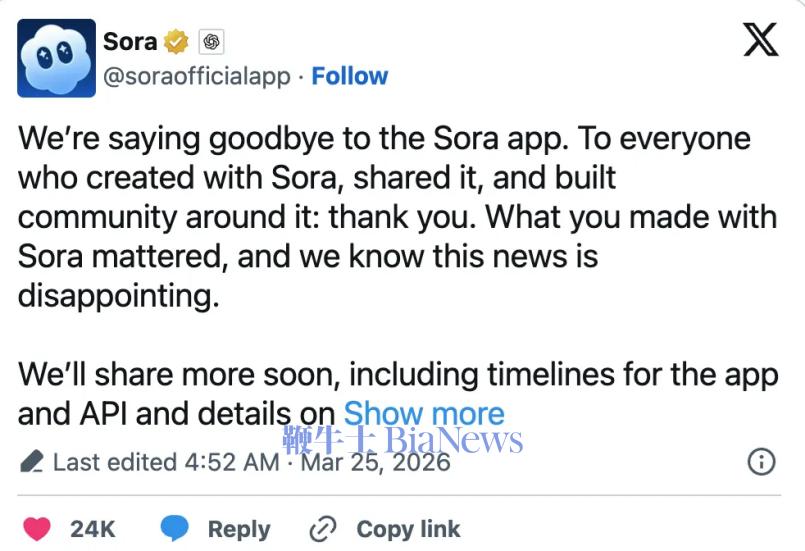Follow the Sora account
The width and height of the screenshot is (805, 551).
click(x=350, y=76)
